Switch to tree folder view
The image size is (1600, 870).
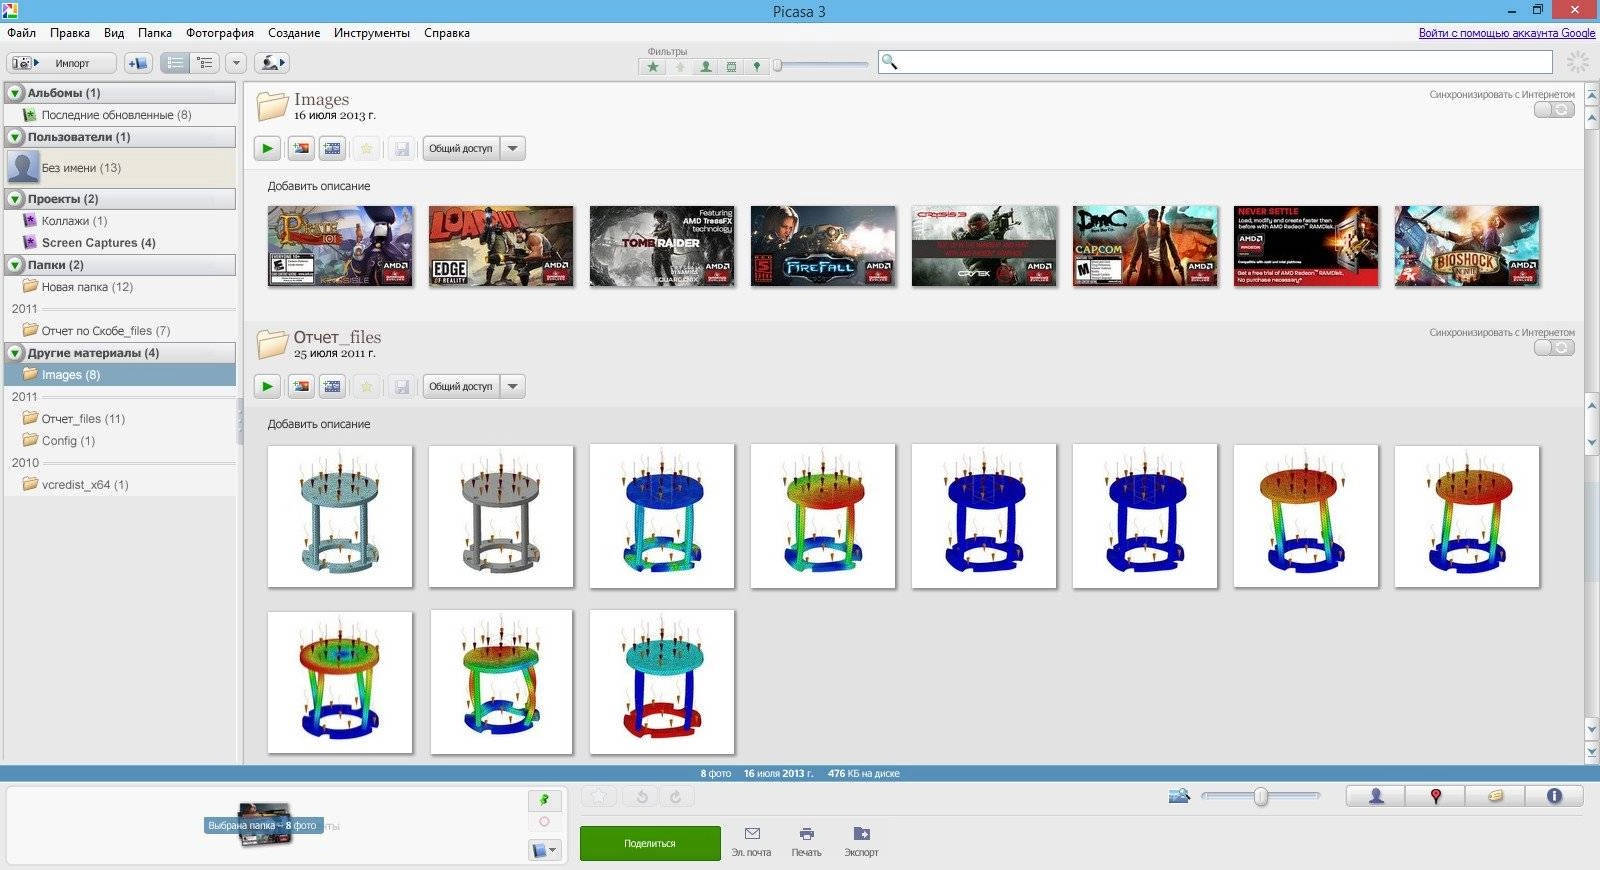pos(205,63)
